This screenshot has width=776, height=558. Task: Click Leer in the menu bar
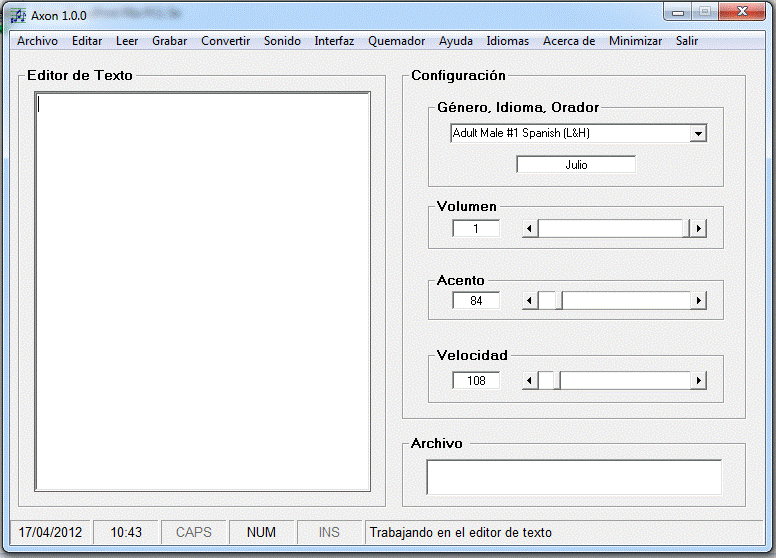[x=127, y=41]
